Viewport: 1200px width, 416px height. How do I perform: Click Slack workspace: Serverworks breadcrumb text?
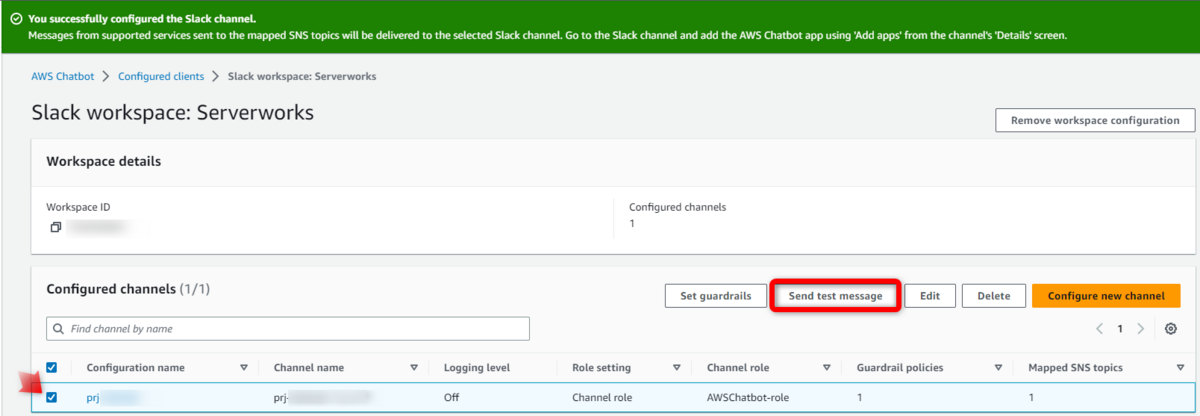(302, 76)
